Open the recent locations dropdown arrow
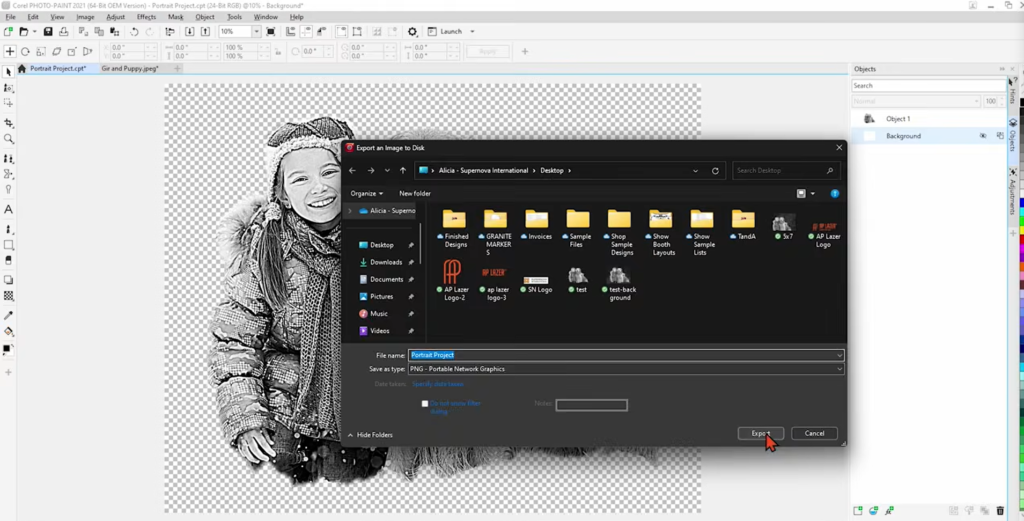 [x=387, y=170]
